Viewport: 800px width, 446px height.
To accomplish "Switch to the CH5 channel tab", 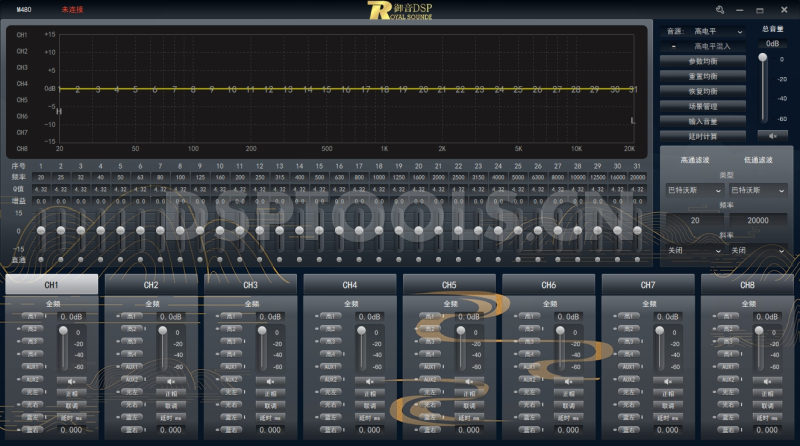I will tap(449, 285).
